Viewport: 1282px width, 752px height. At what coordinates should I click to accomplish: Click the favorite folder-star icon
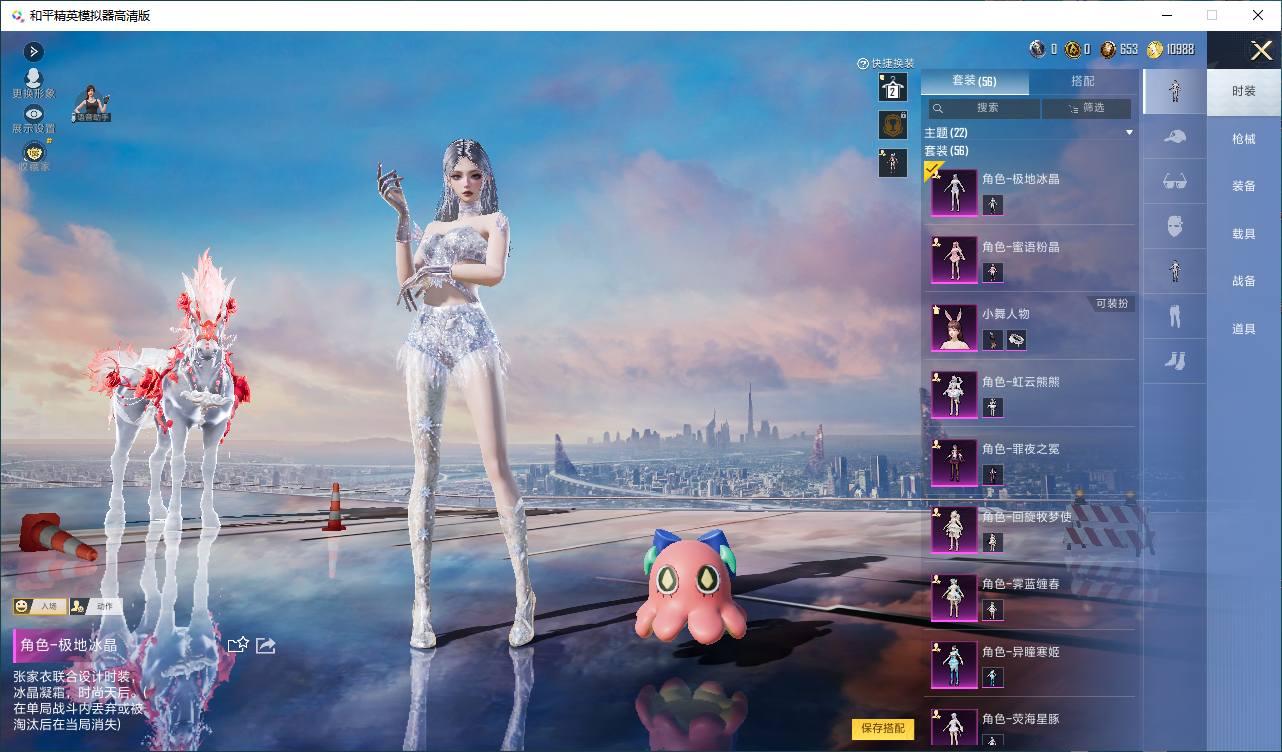[238, 645]
